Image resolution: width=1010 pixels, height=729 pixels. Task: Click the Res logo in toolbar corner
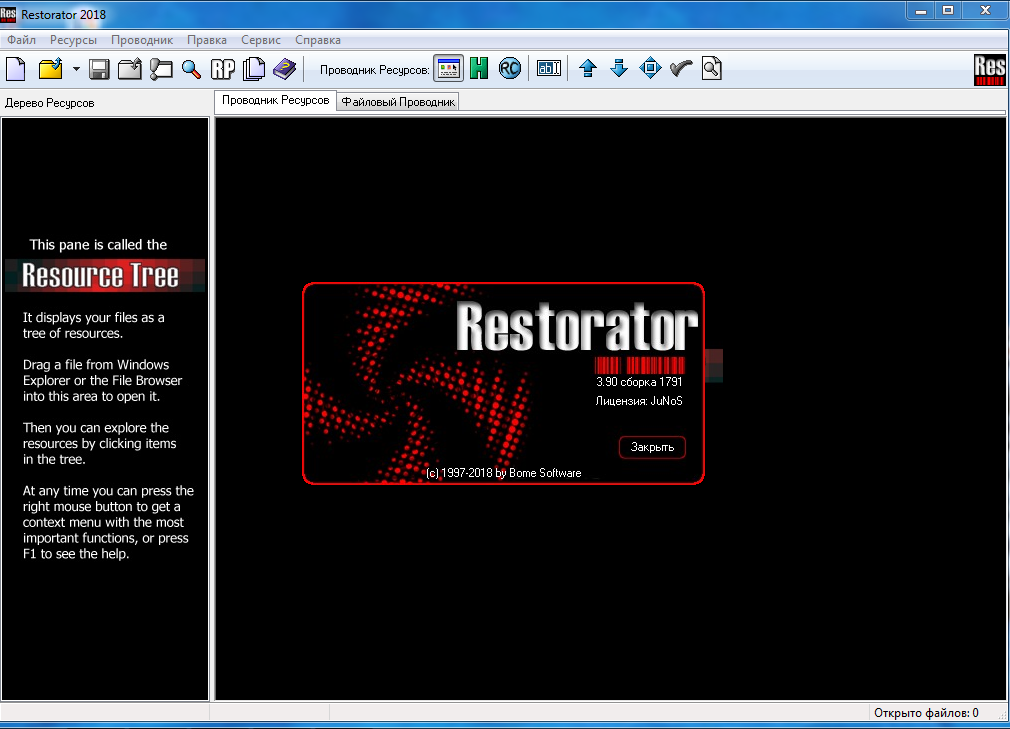[989, 70]
